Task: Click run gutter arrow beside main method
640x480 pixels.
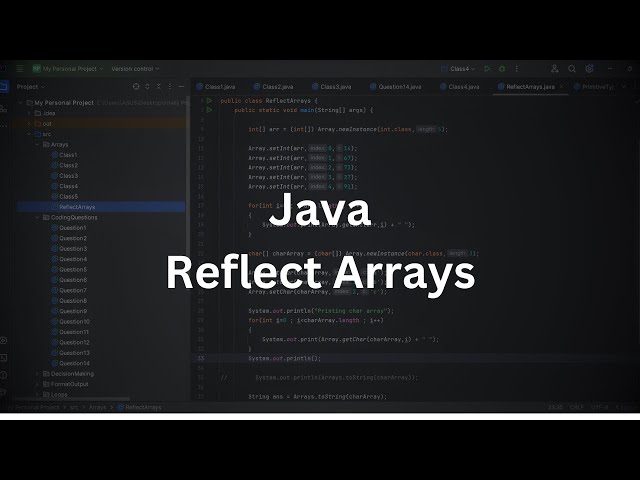Action: tap(209, 110)
